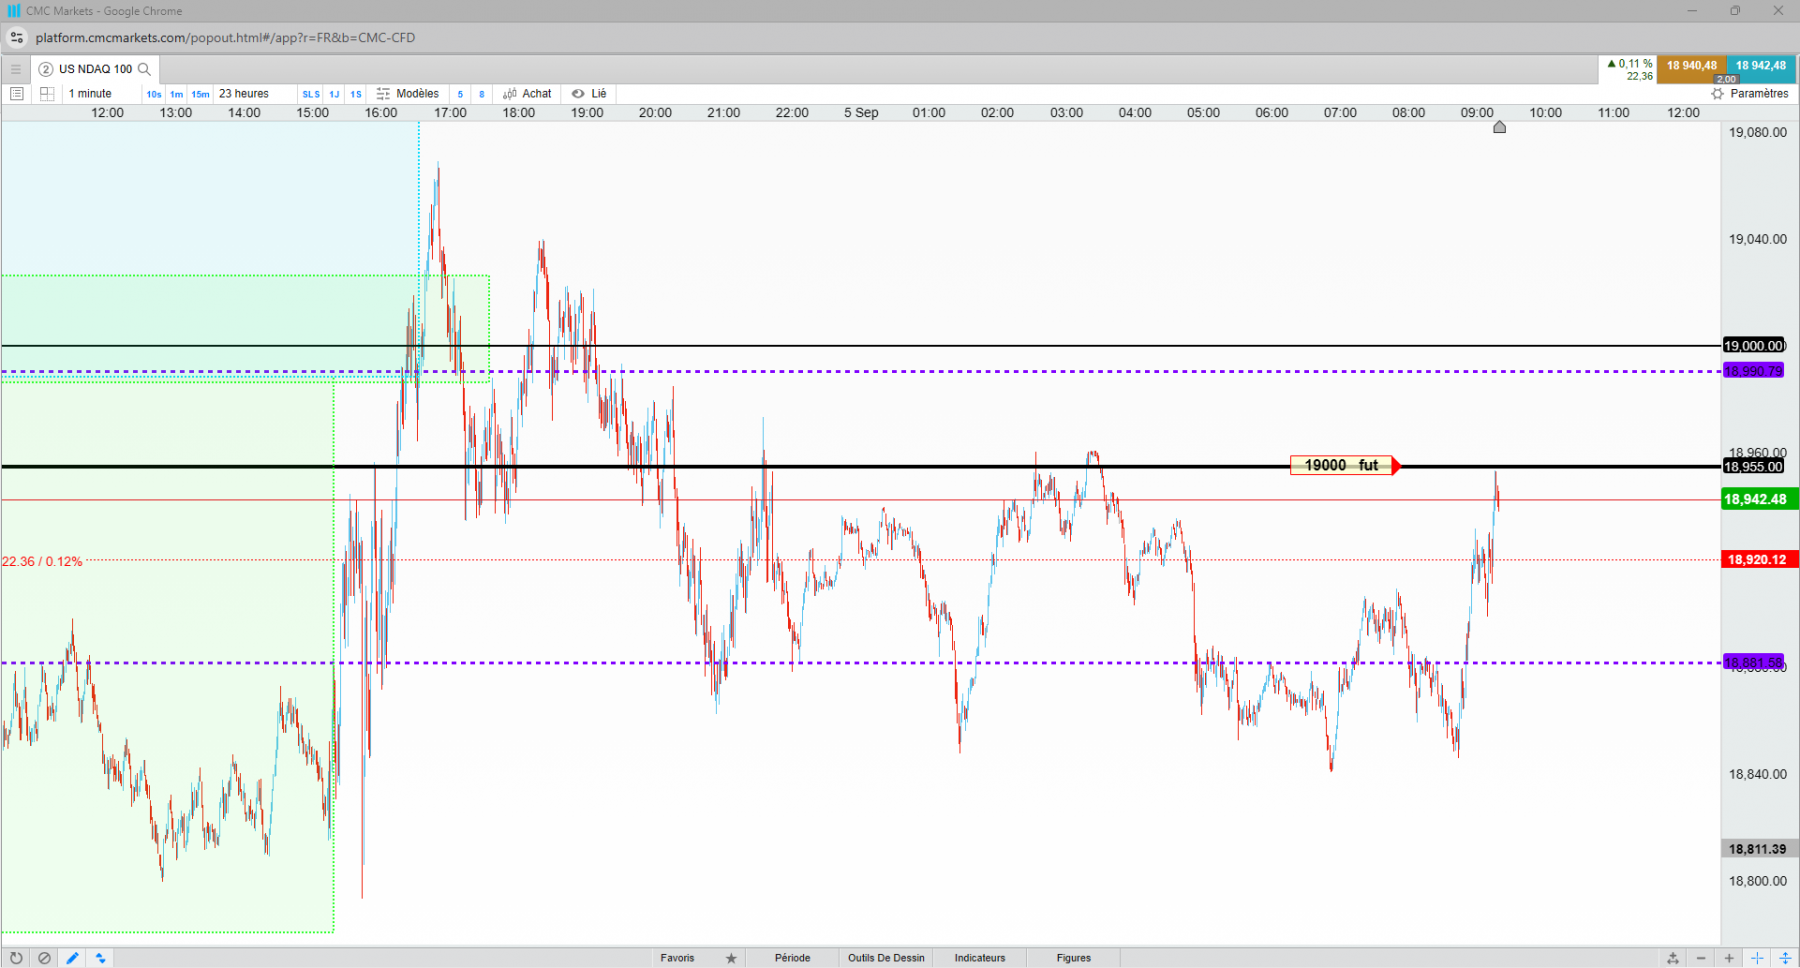Click the list view icon in chart toolbar

click(x=16, y=94)
